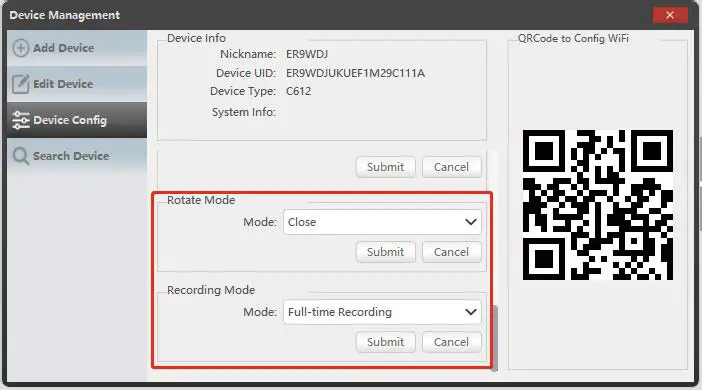Go to the Search Device tab

[77, 155]
